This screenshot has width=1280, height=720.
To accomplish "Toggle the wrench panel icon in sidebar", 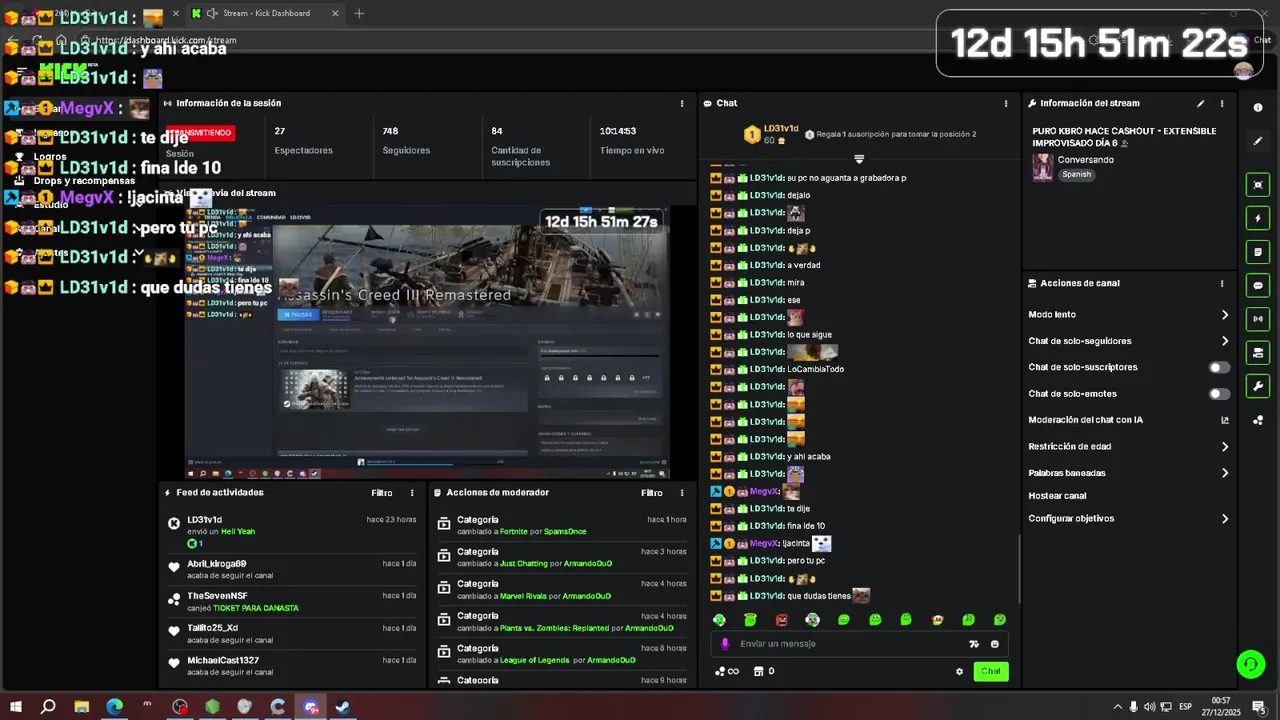I will [x=1258, y=386].
